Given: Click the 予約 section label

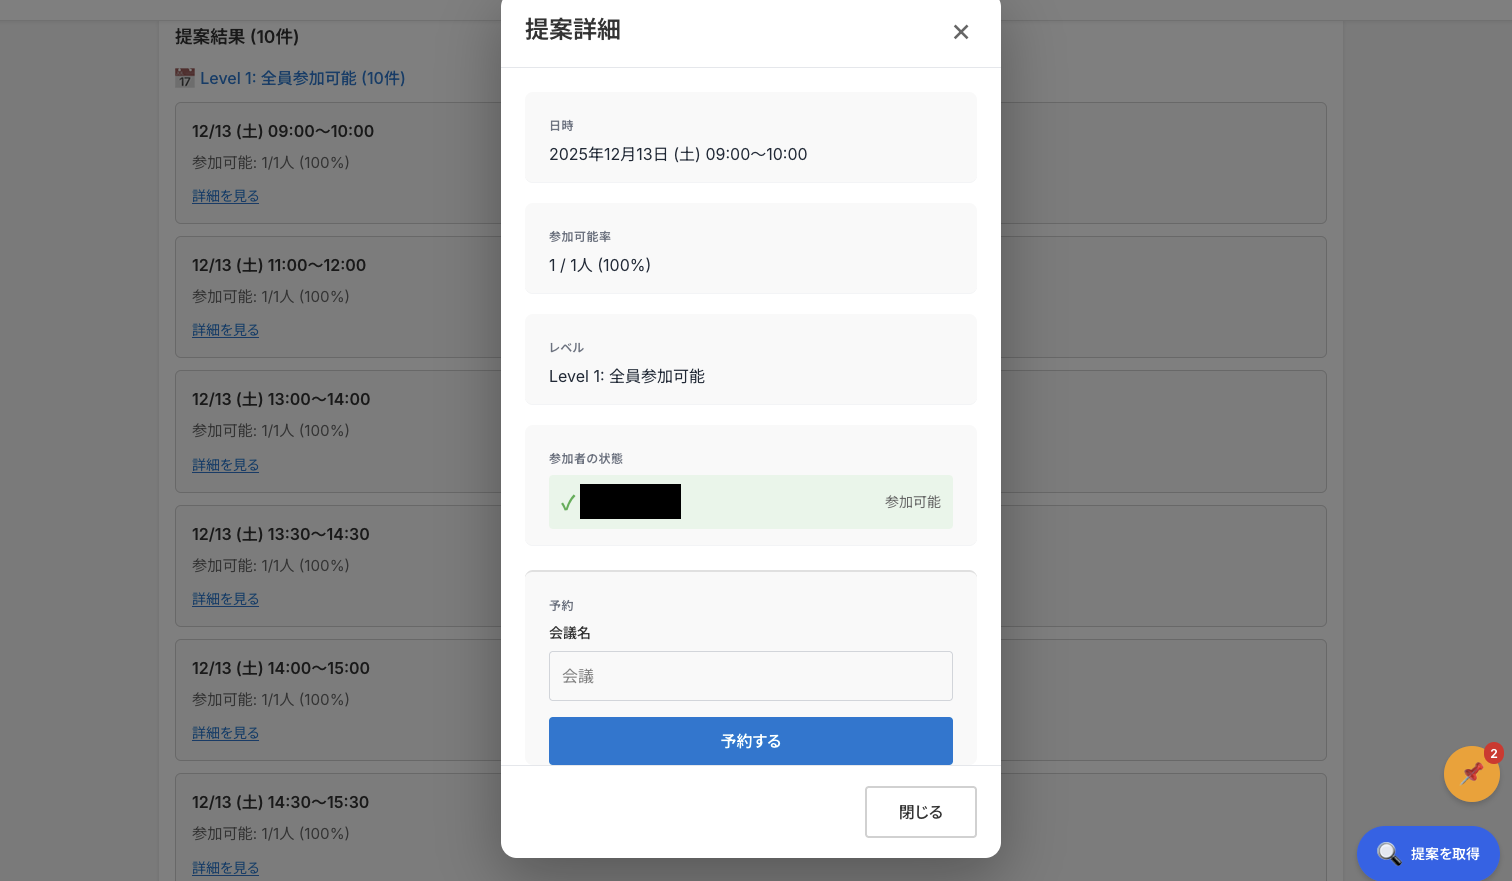Looking at the screenshot, I should (x=561, y=606).
